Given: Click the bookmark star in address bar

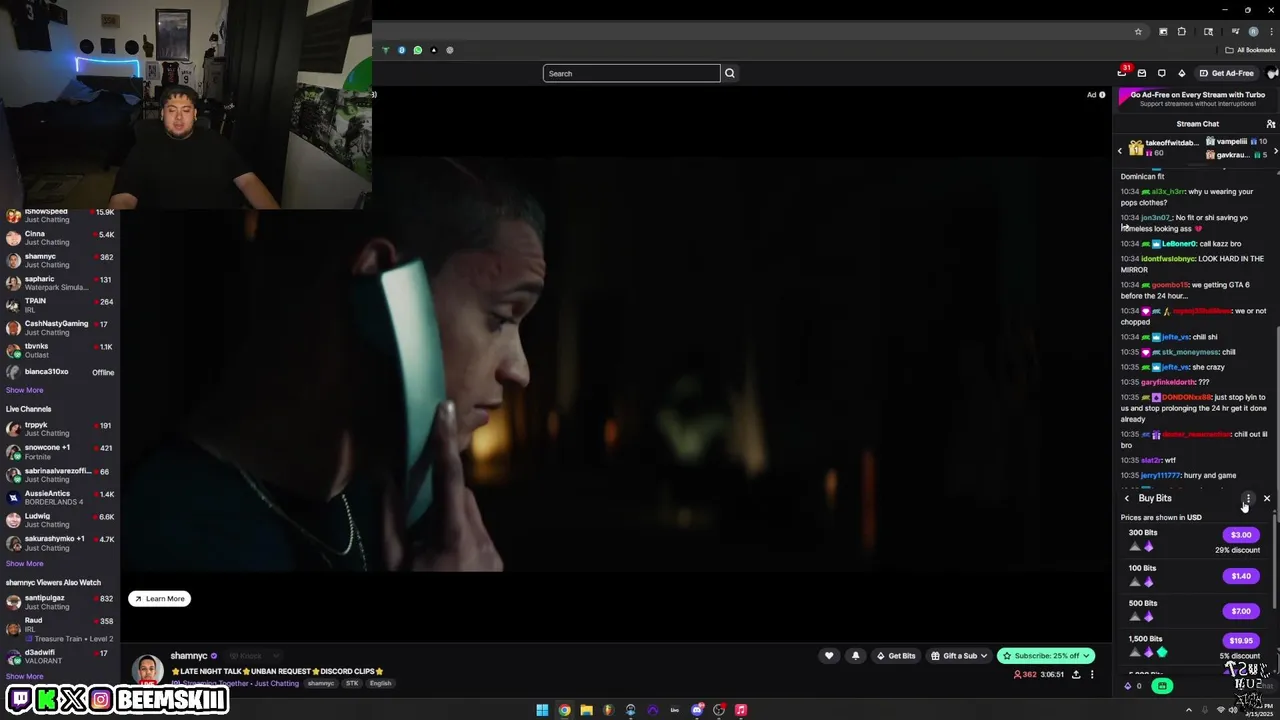Looking at the screenshot, I should [x=1138, y=32].
